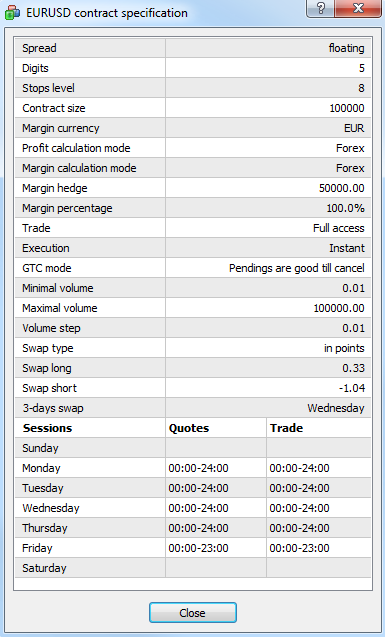Select the 3-days swap Wednesday value
The height and width of the screenshot is (637, 385).
[336, 408]
